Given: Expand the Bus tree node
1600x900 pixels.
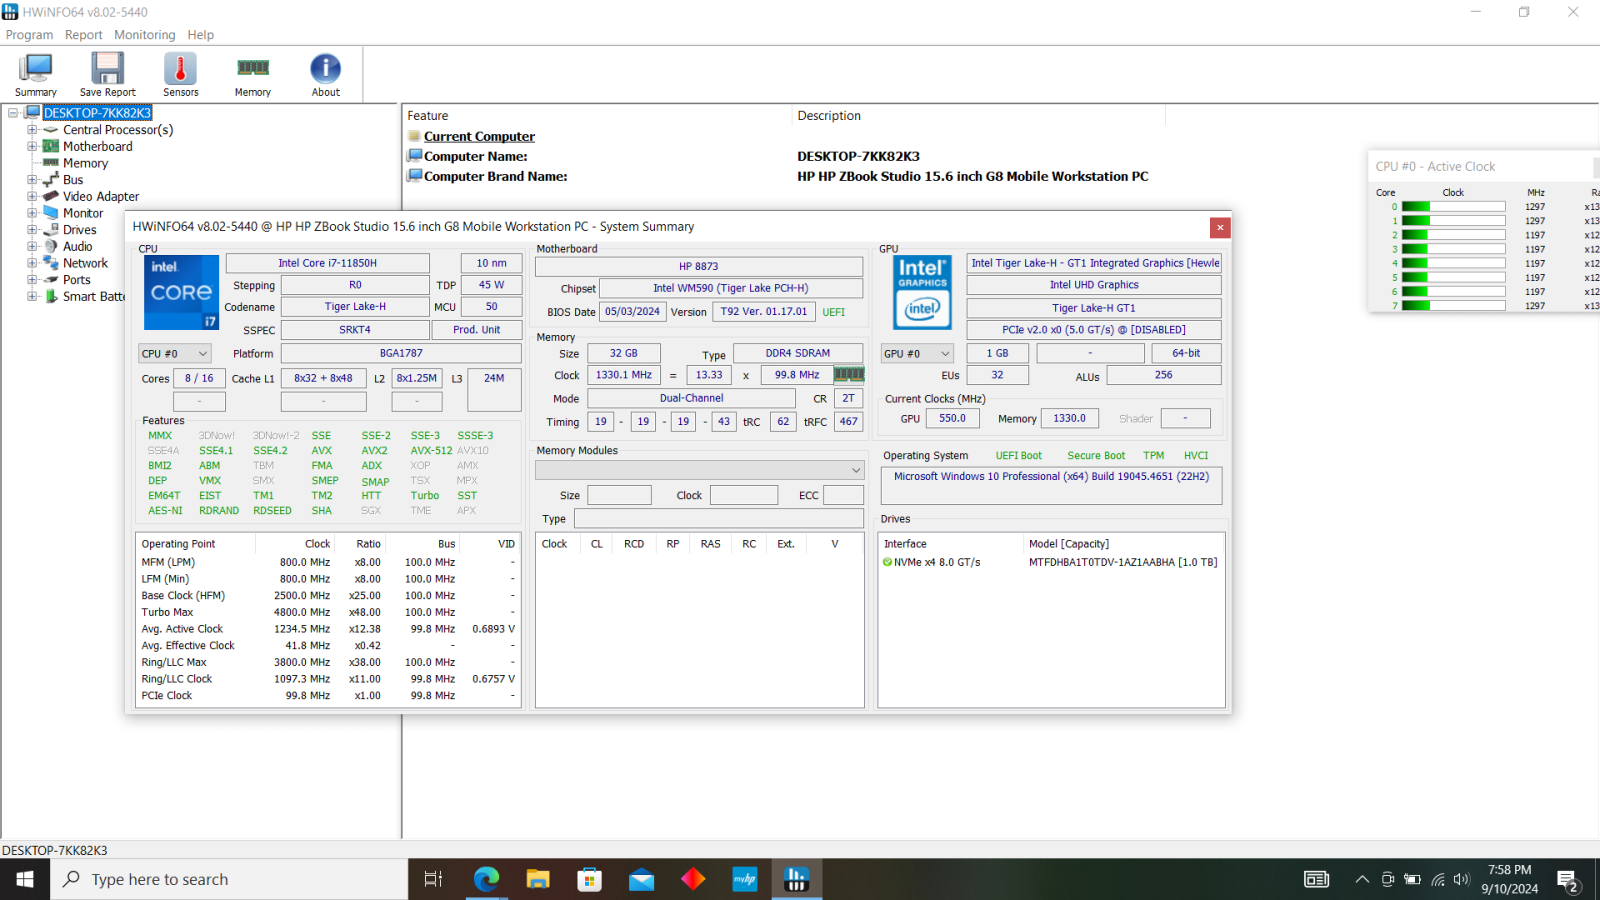Looking at the screenshot, I should (32, 180).
